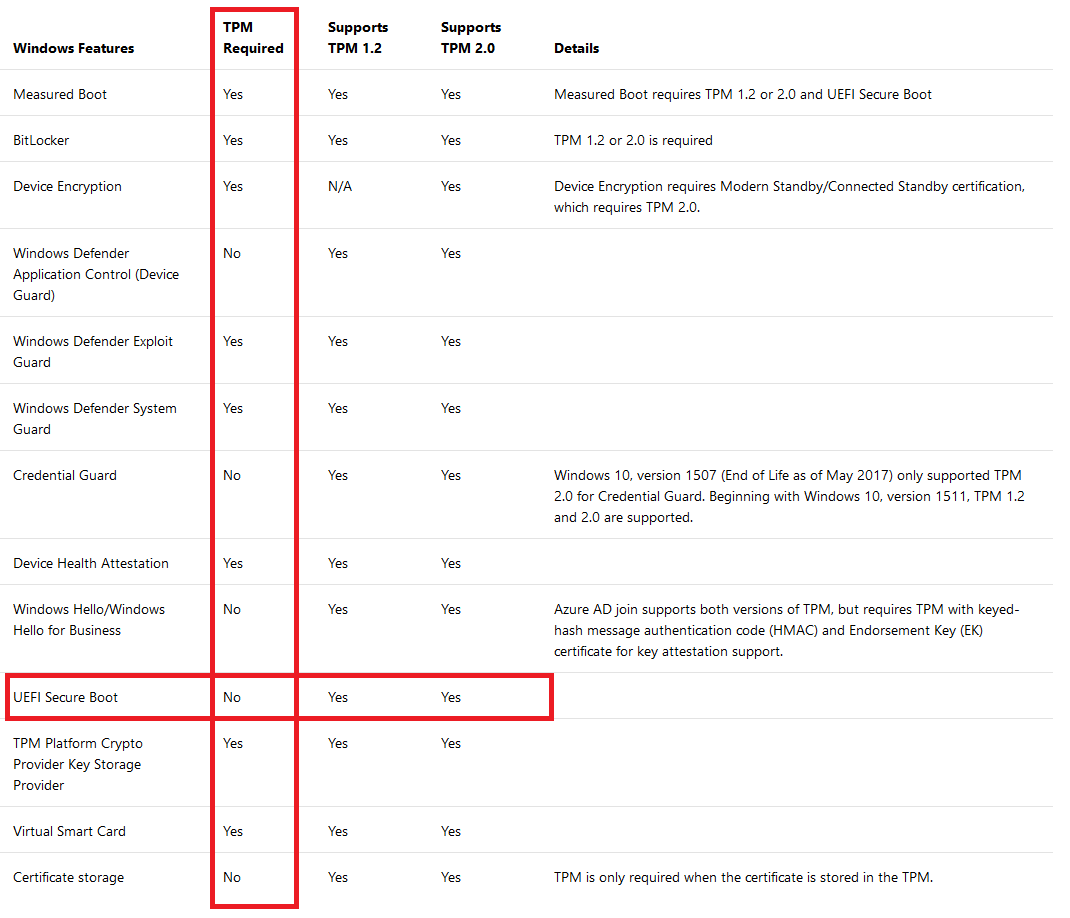Click TPM Required 'No' for Certificate storage
The image size is (1070, 918).
point(232,877)
